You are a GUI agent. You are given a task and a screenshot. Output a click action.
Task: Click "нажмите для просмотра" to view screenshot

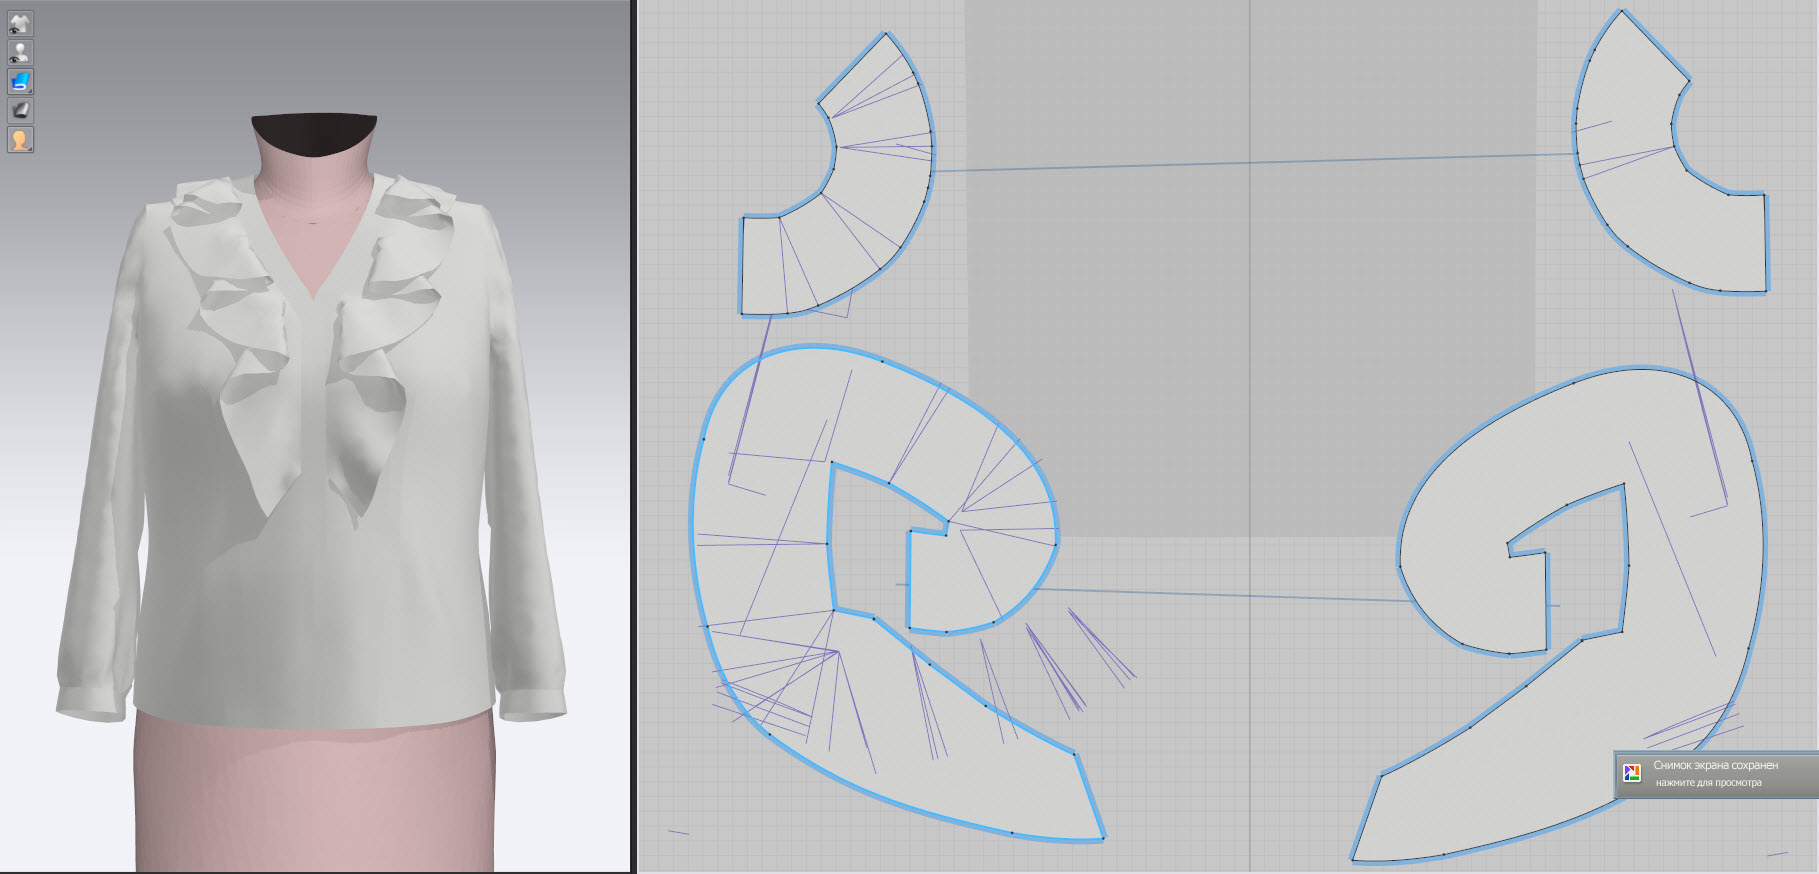pyautogui.click(x=1708, y=783)
